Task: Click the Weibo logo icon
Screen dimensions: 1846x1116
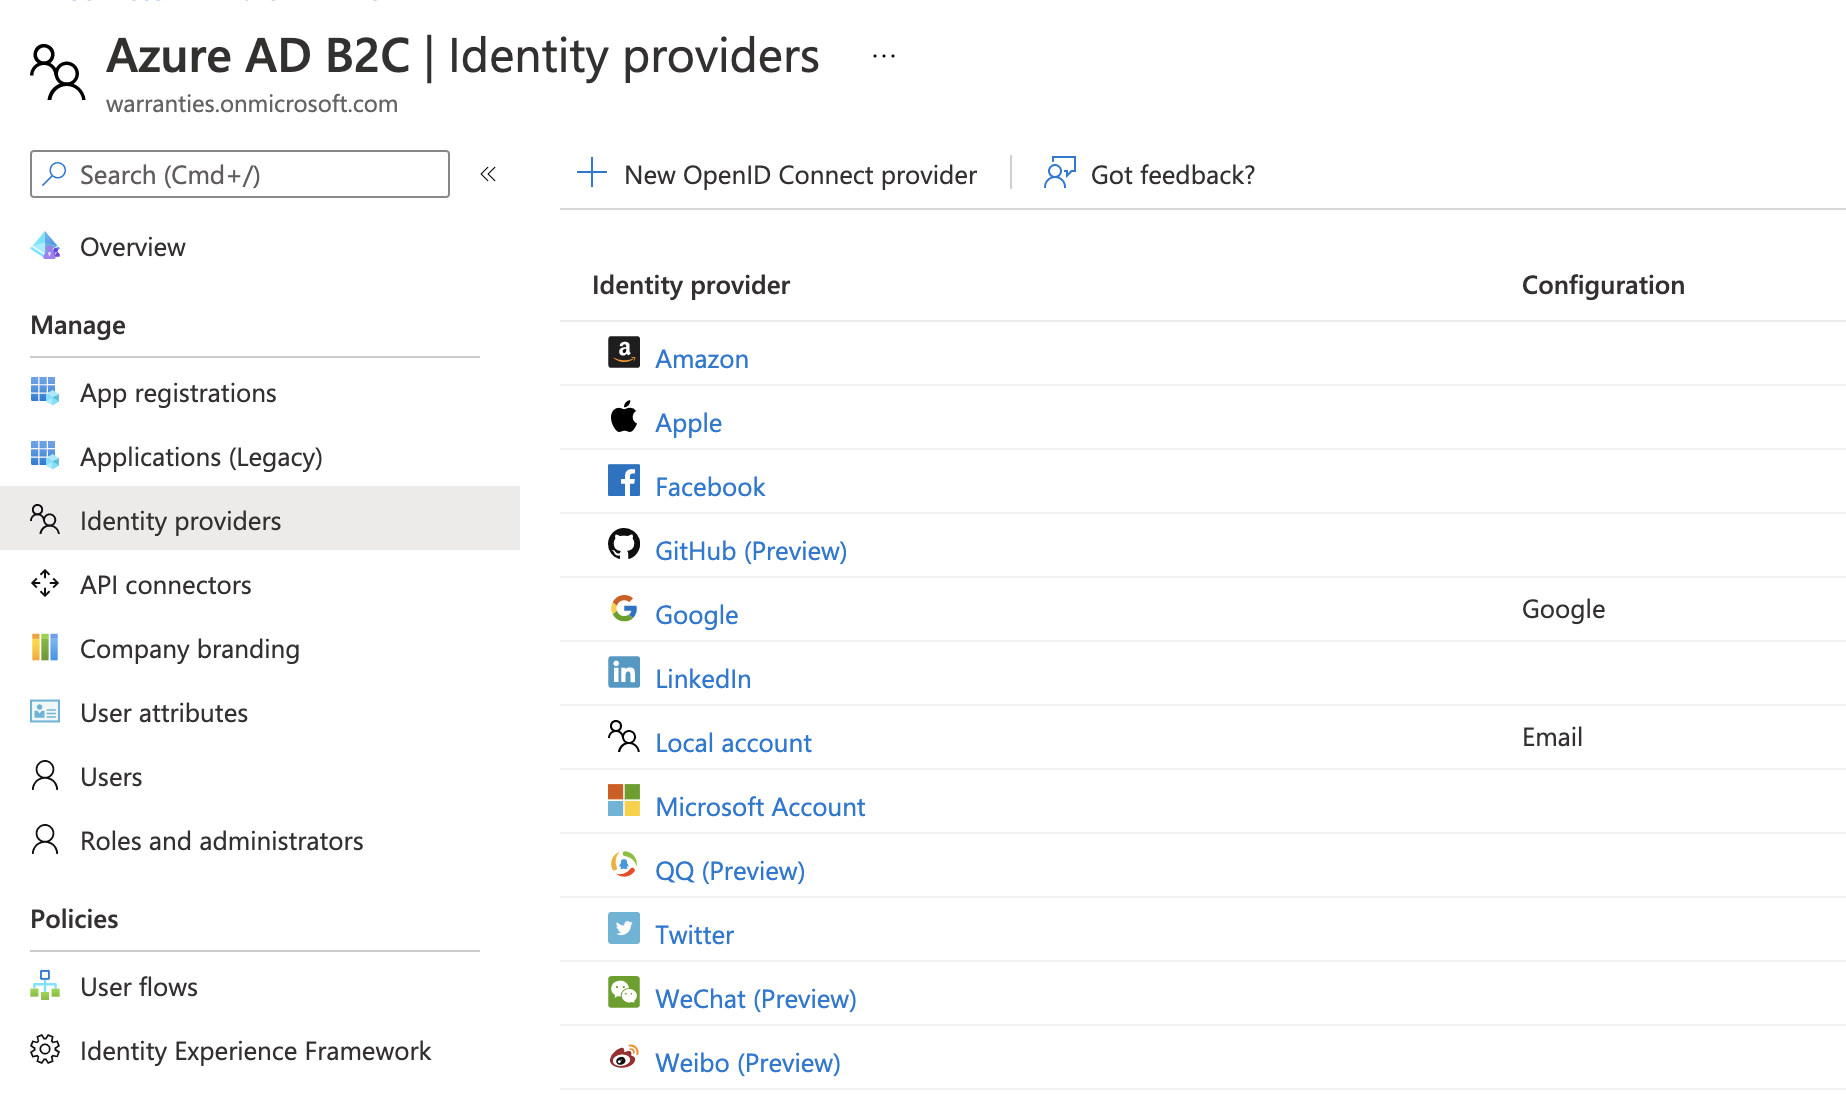Action: pyautogui.click(x=624, y=1056)
